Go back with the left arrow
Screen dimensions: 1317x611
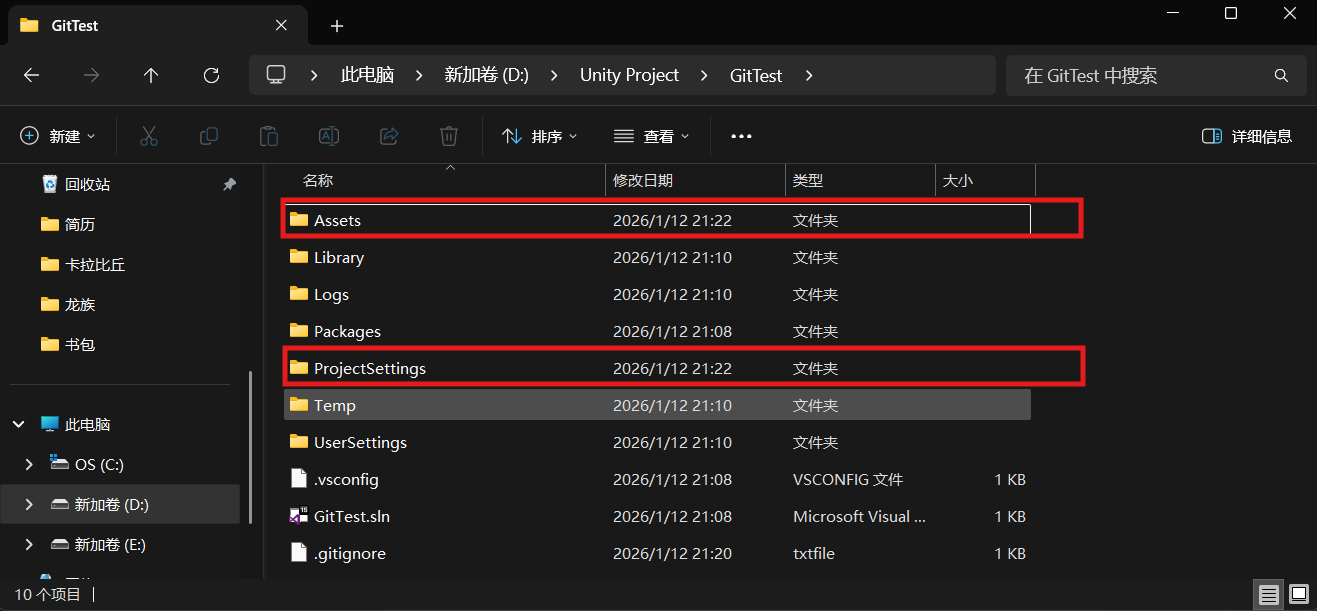pyautogui.click(x=31, y=75)
